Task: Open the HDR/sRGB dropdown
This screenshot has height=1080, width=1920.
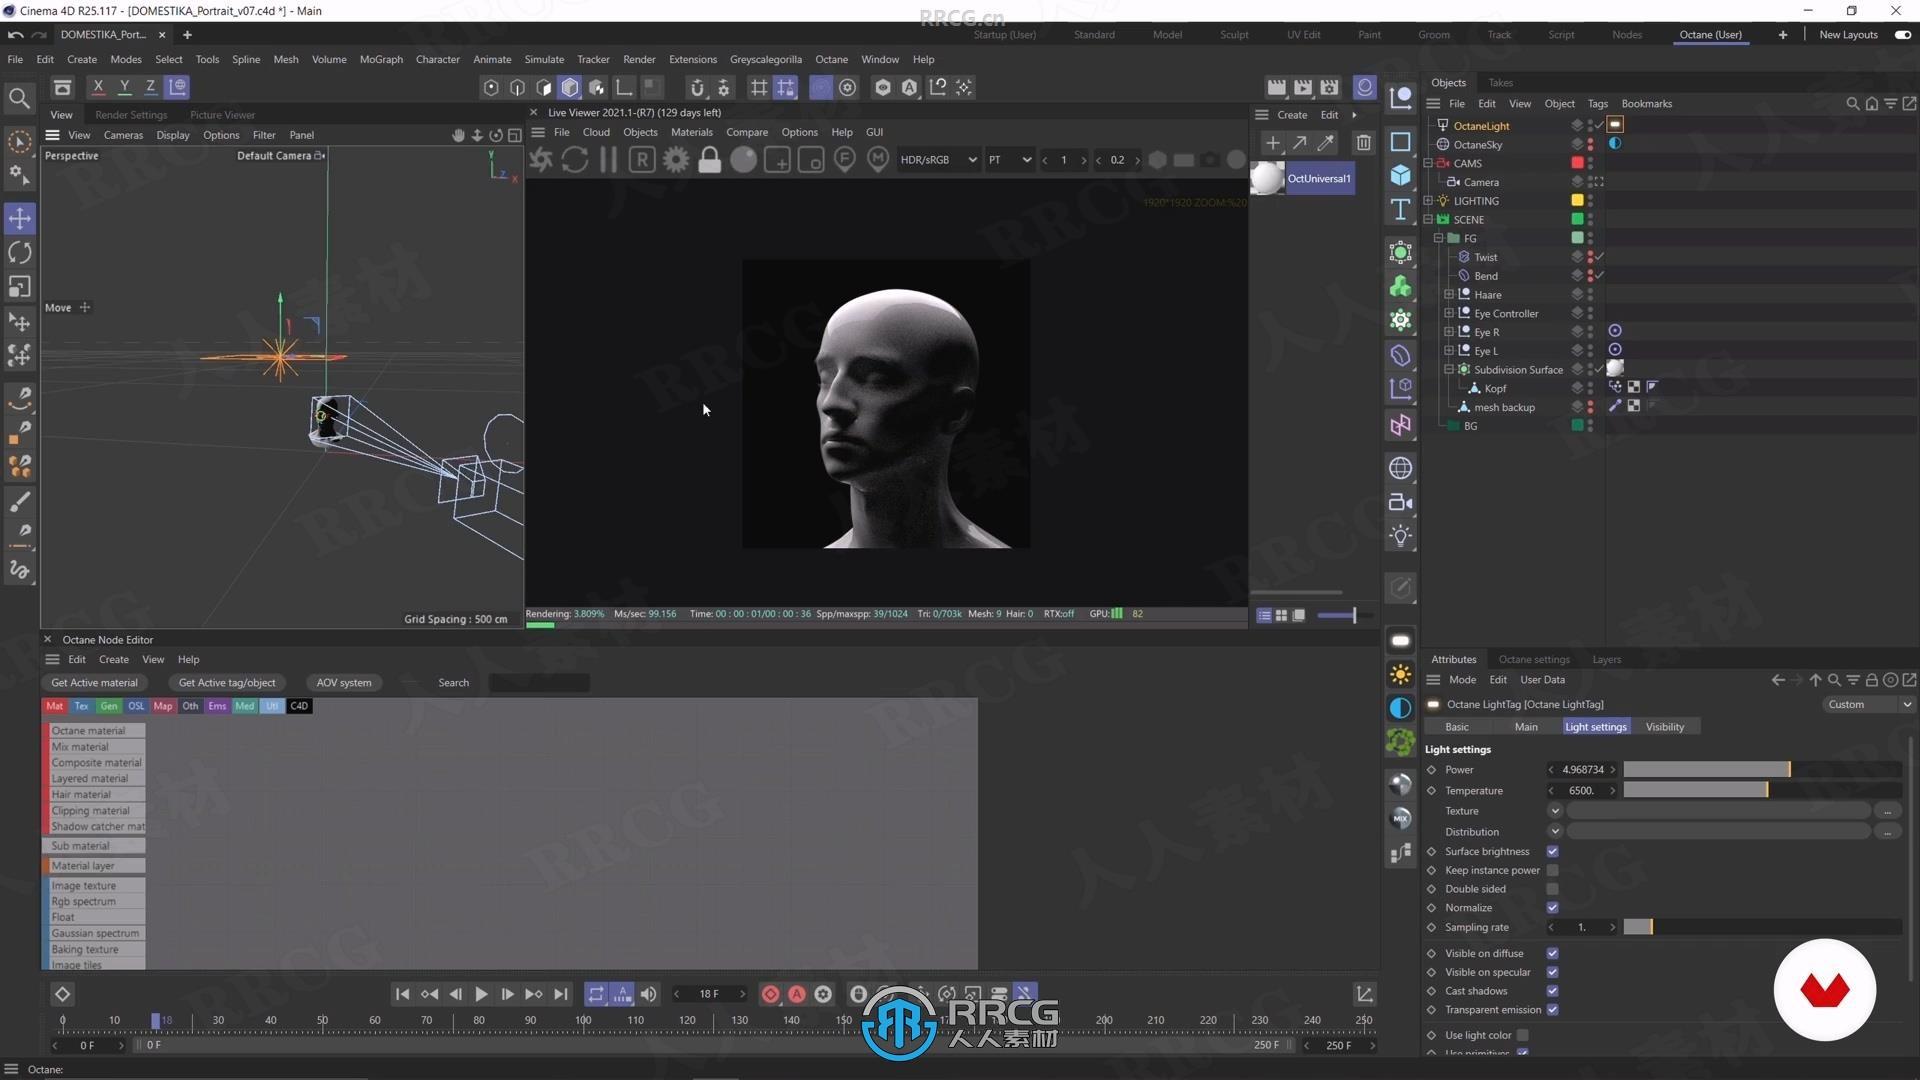Action: tap(938, 160)
